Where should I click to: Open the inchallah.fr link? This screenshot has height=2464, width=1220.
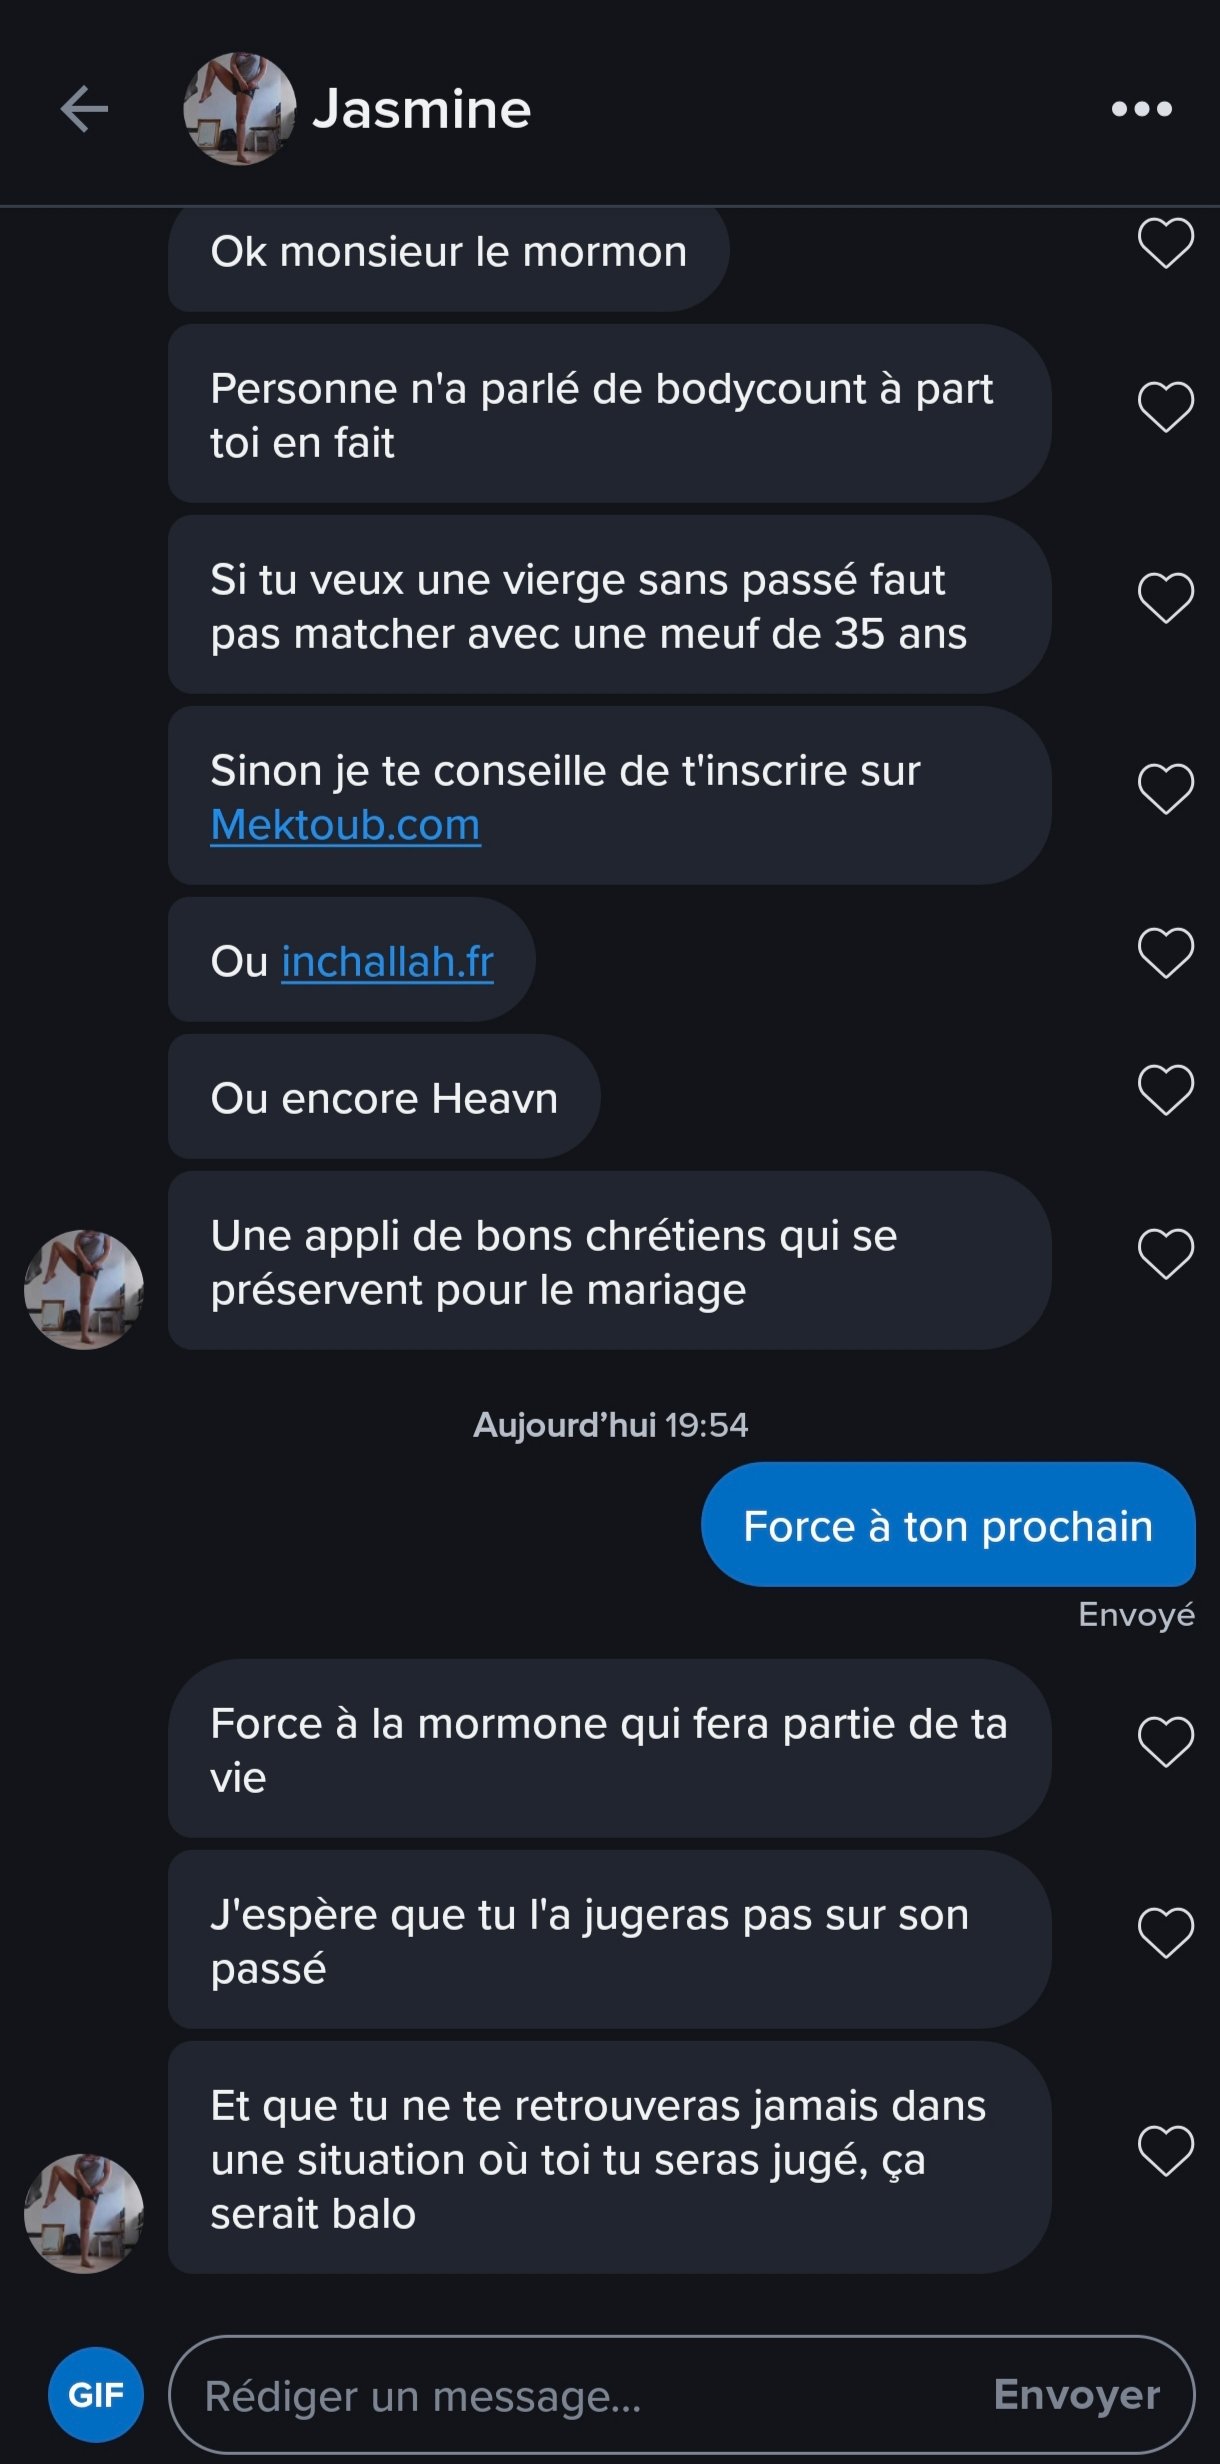click(387, 962)
